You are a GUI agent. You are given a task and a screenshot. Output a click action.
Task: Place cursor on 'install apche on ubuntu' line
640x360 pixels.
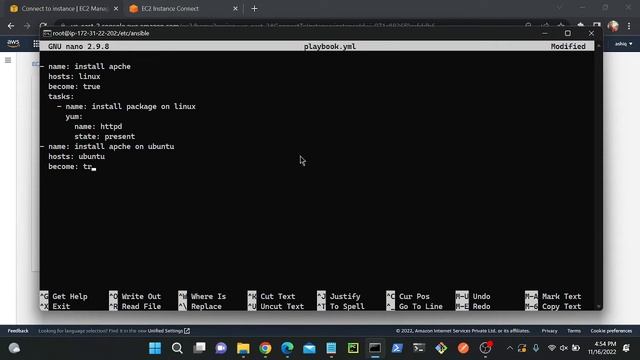coord(111,147)
